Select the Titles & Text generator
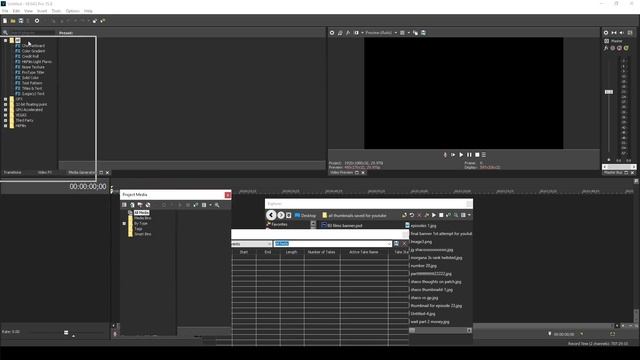 [32, 88]
